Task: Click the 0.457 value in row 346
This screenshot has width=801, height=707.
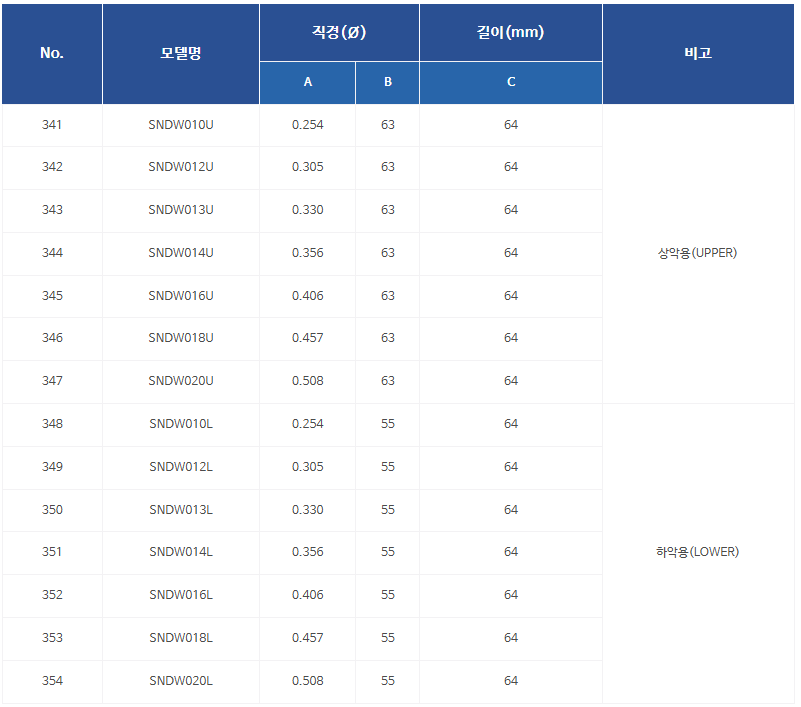Action: 308,338
